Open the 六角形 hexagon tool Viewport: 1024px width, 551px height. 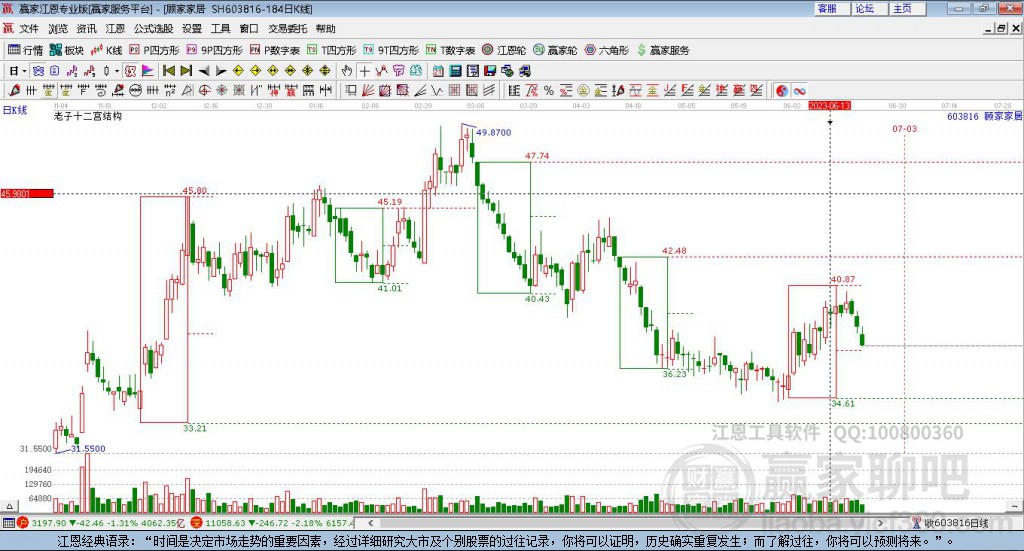(x=607, y=50)
